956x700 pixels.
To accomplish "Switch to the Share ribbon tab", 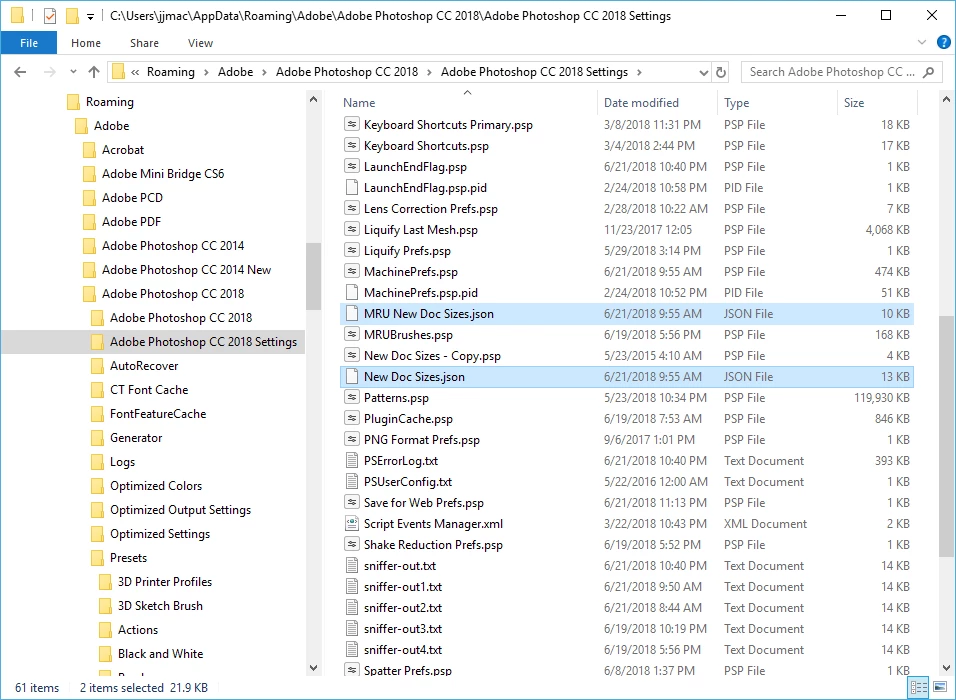I will [144, 43].
